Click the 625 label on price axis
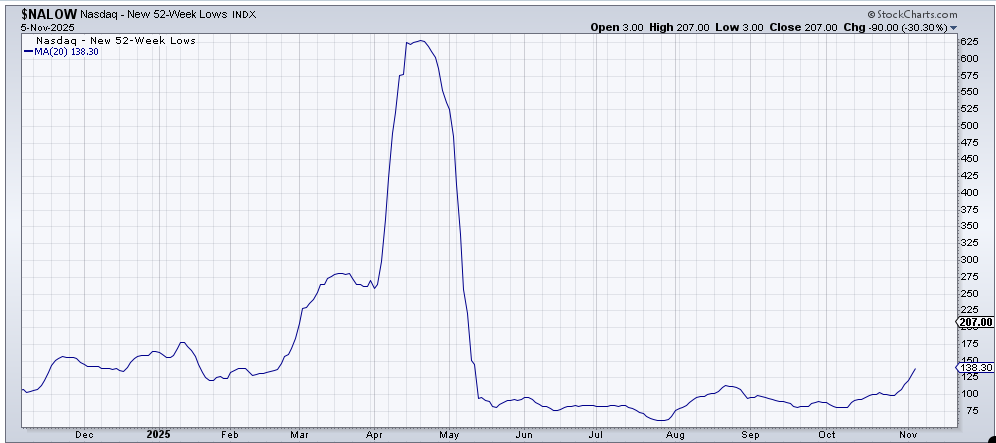Screen dimensions: 996x443 [x=969, y=43]
